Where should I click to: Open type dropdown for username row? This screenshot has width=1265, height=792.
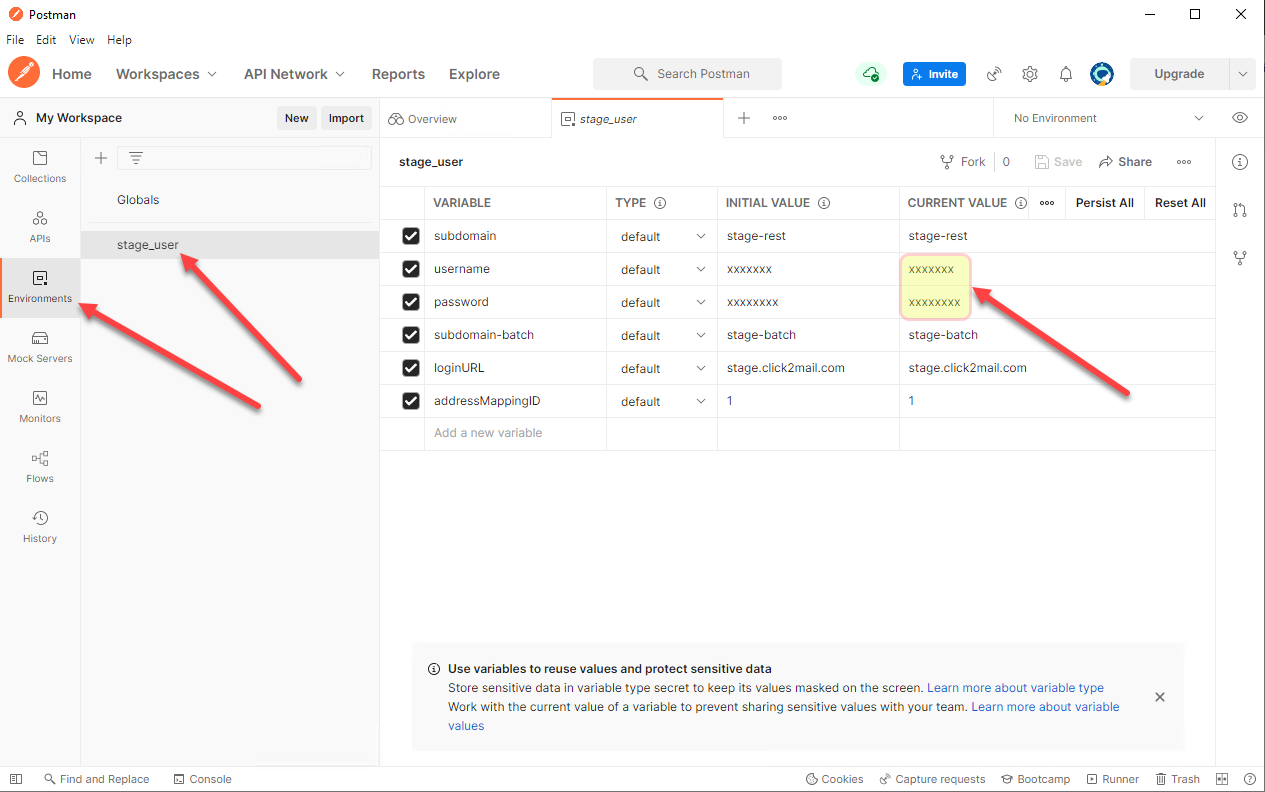pyautogui.click(x=662, y=270)
